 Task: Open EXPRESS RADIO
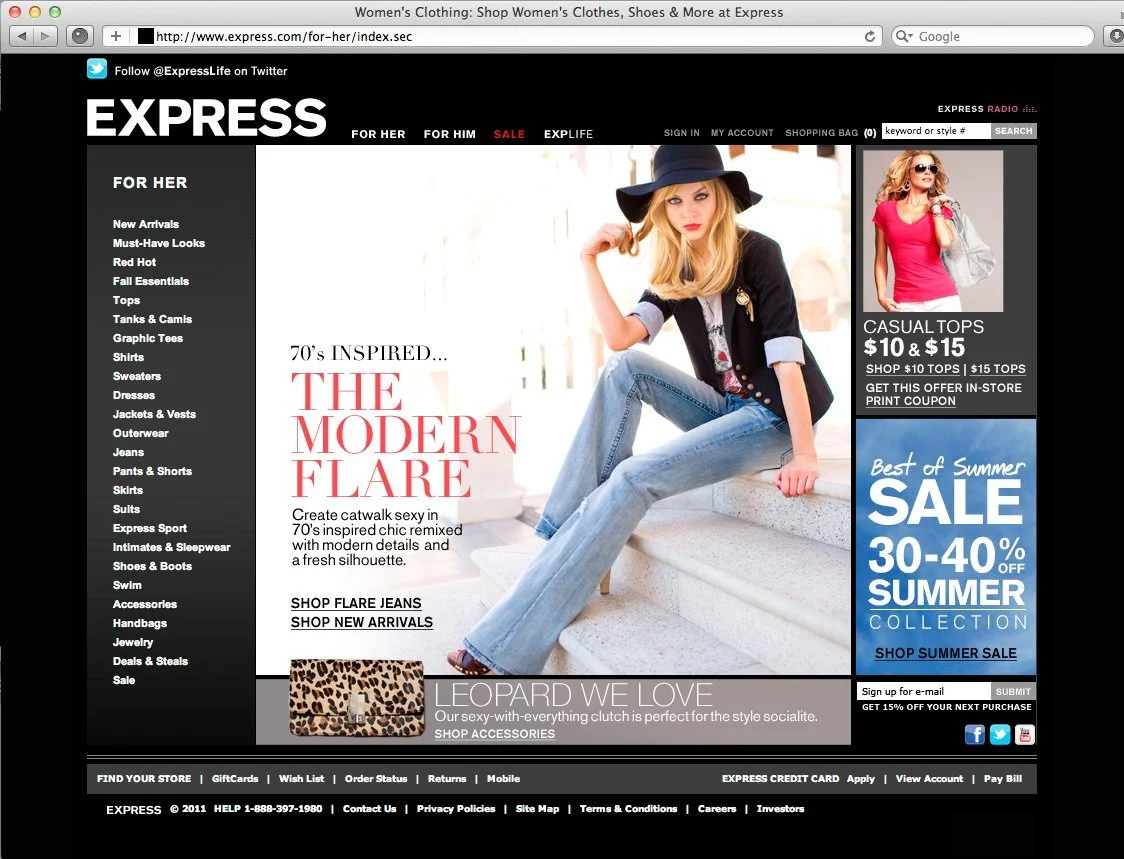click(986, 109)
